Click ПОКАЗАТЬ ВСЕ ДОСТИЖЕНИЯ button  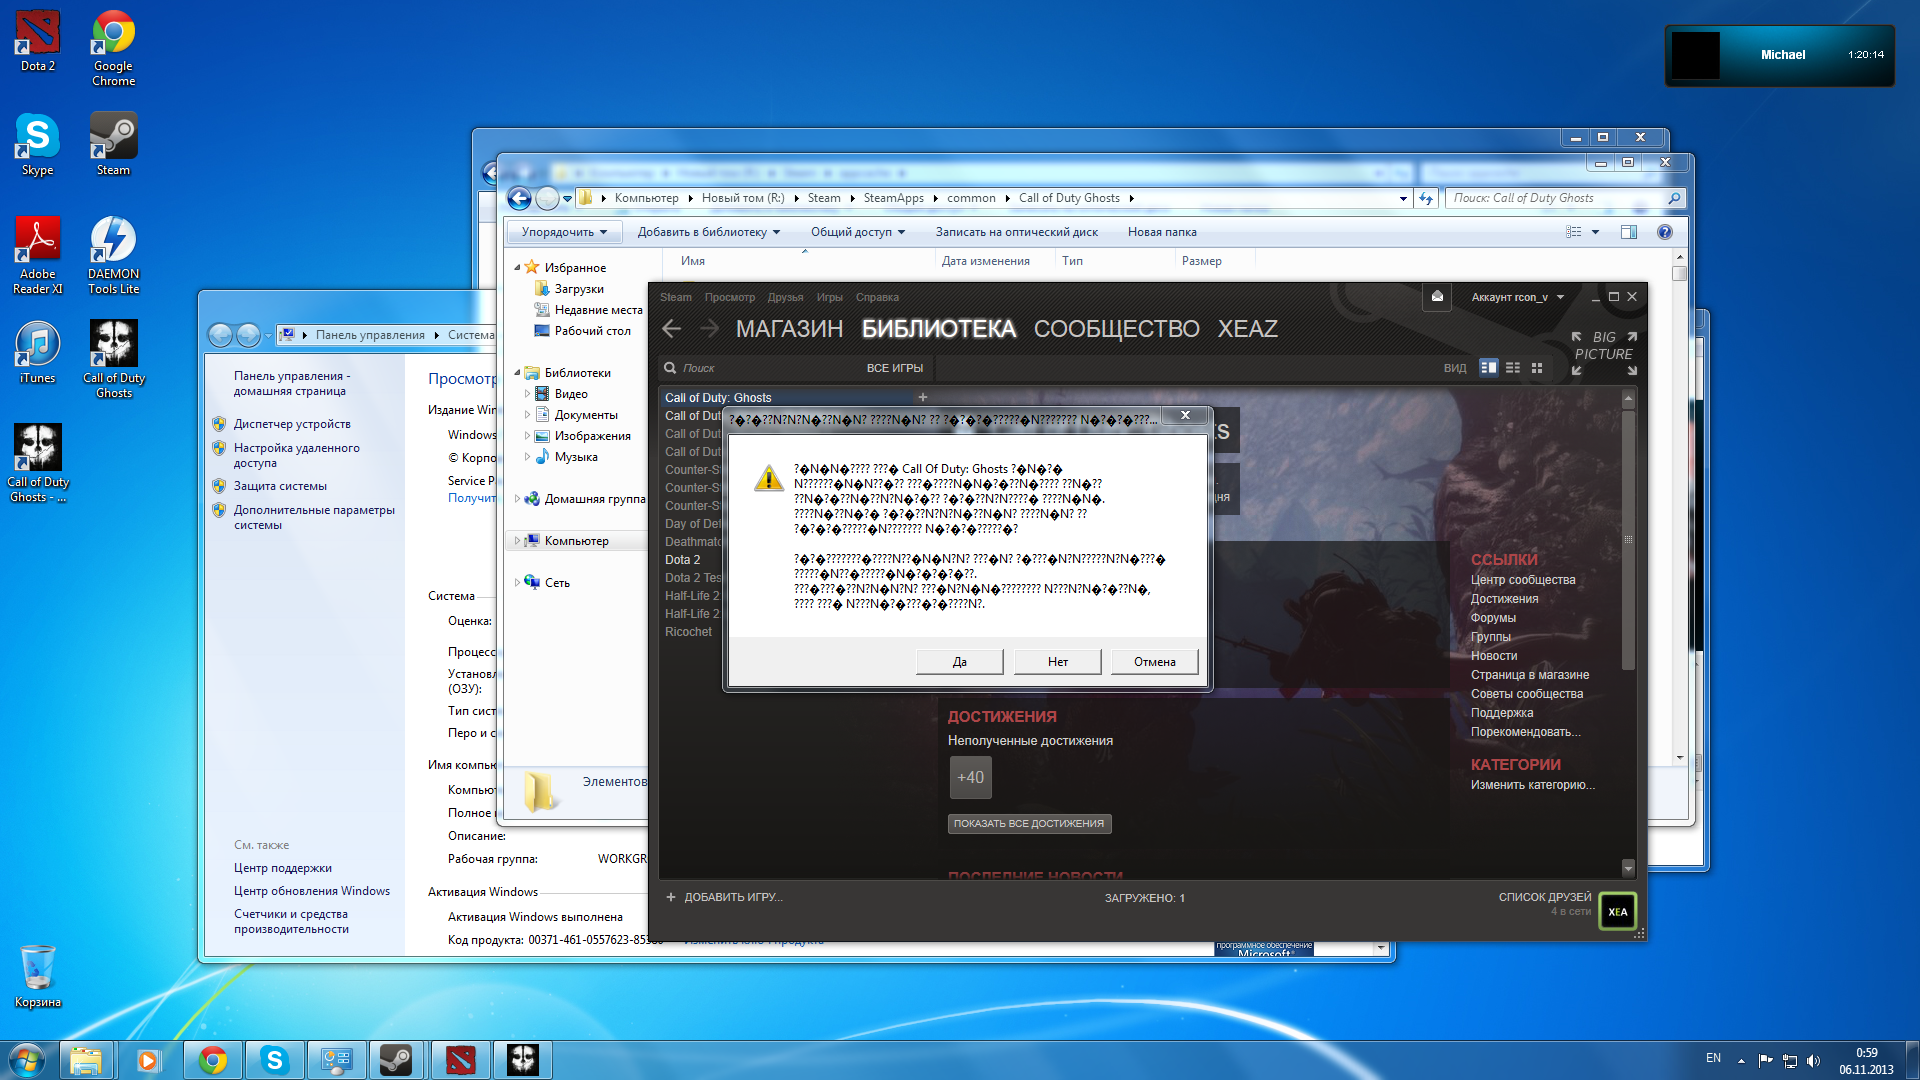click(x=1029, y=824)
